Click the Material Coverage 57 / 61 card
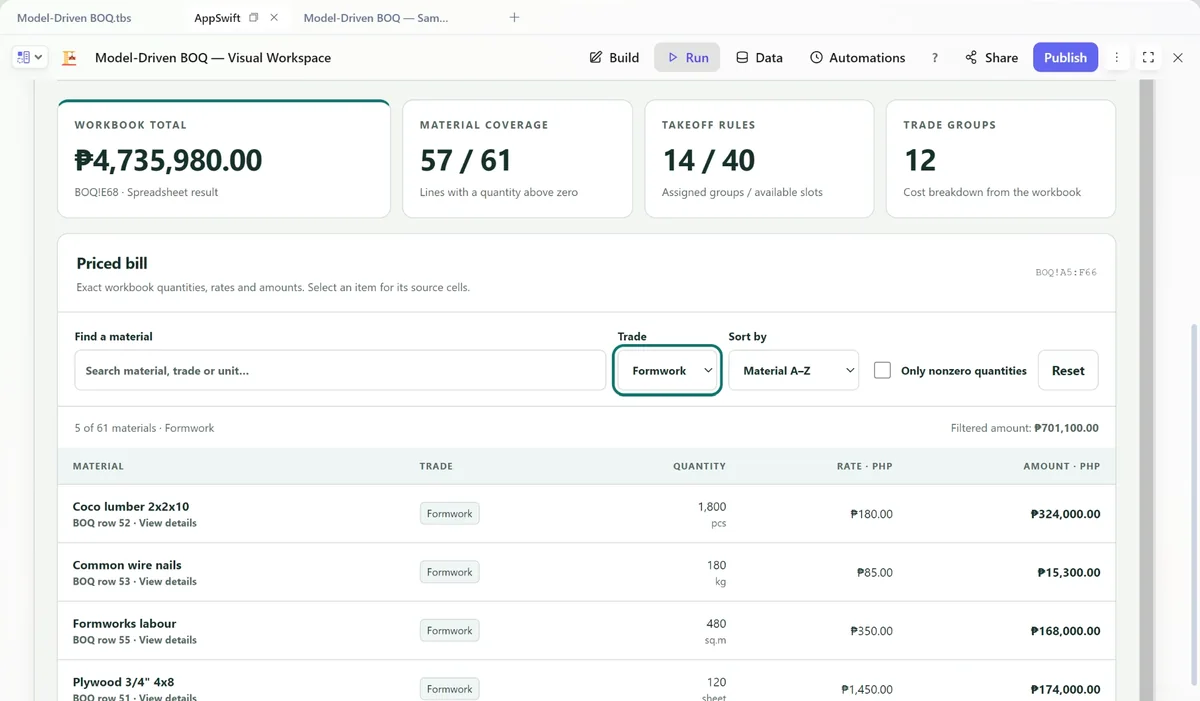The height and width of the screenshot is (701, 1200). (x=517, y=158)
